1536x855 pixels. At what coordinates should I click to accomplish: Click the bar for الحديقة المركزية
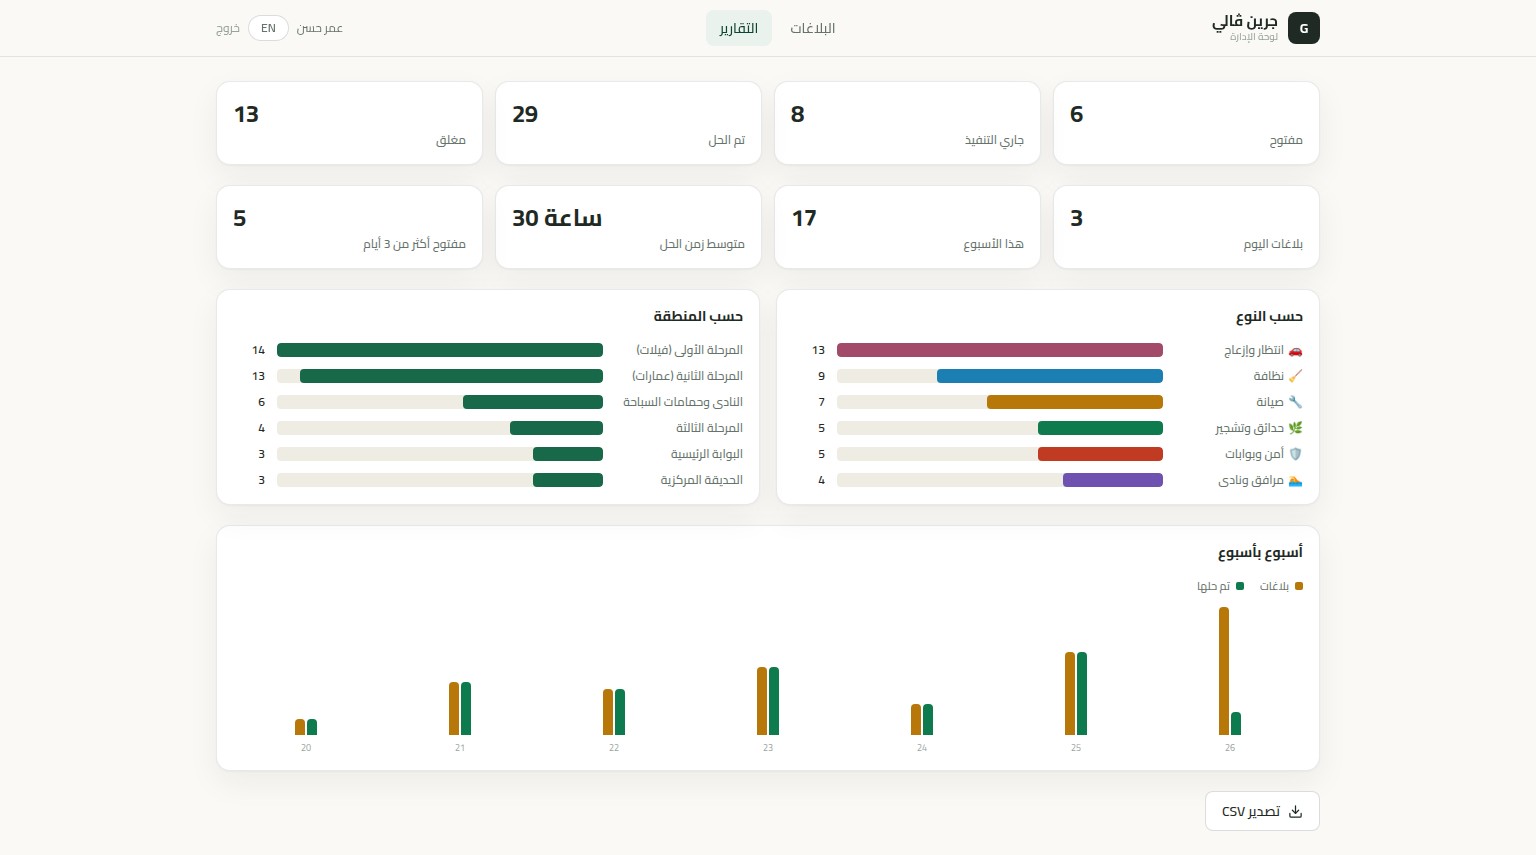[x=568, y=480]
